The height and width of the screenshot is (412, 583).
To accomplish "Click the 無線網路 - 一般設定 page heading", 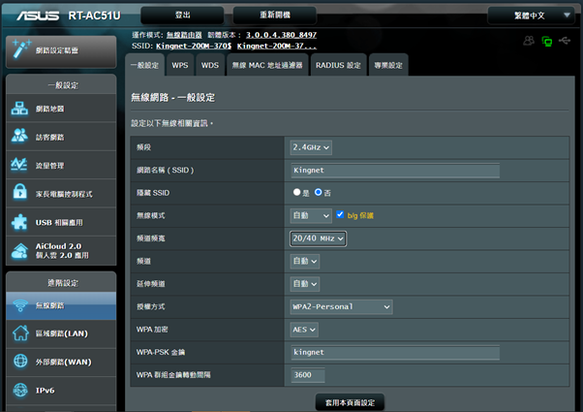I will point(173,98).
